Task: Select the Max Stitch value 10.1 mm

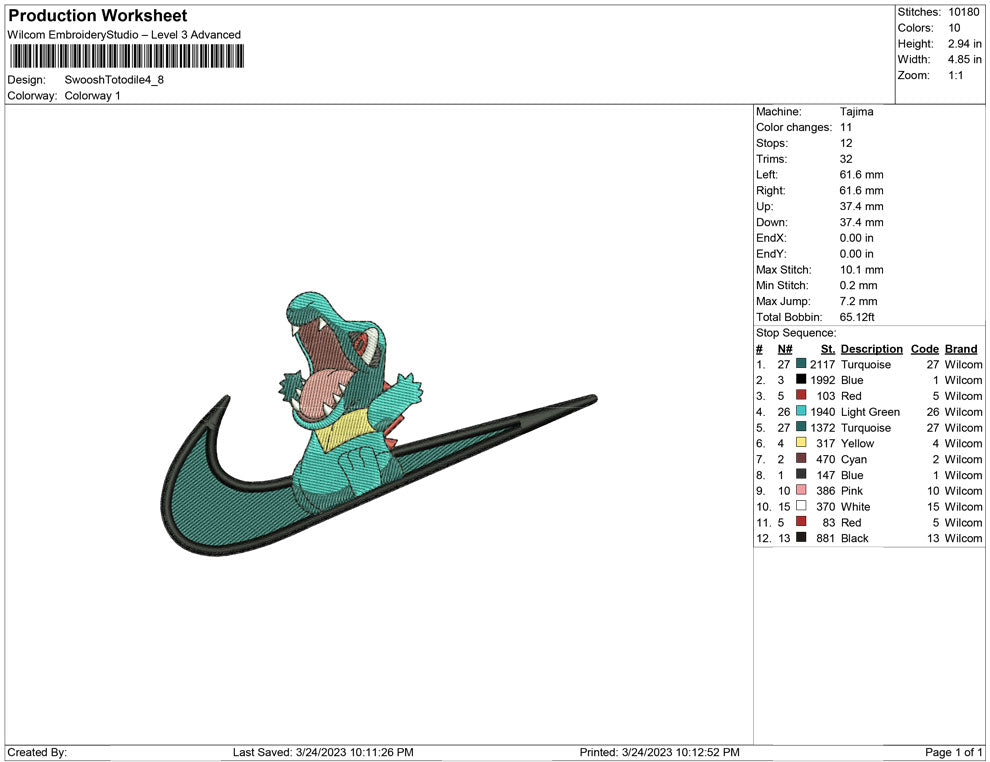Action: coord(859,269)
